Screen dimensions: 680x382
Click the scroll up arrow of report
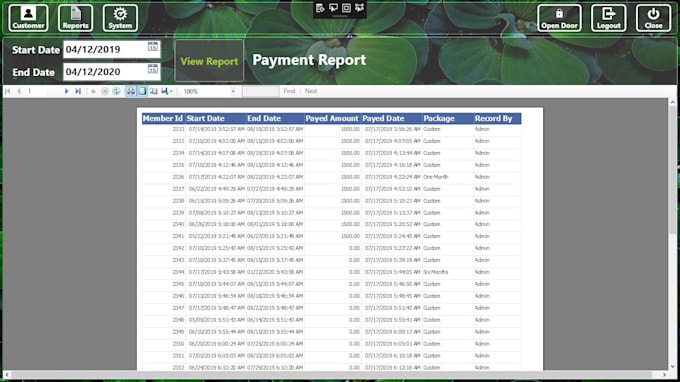click(x=673, y=102)
